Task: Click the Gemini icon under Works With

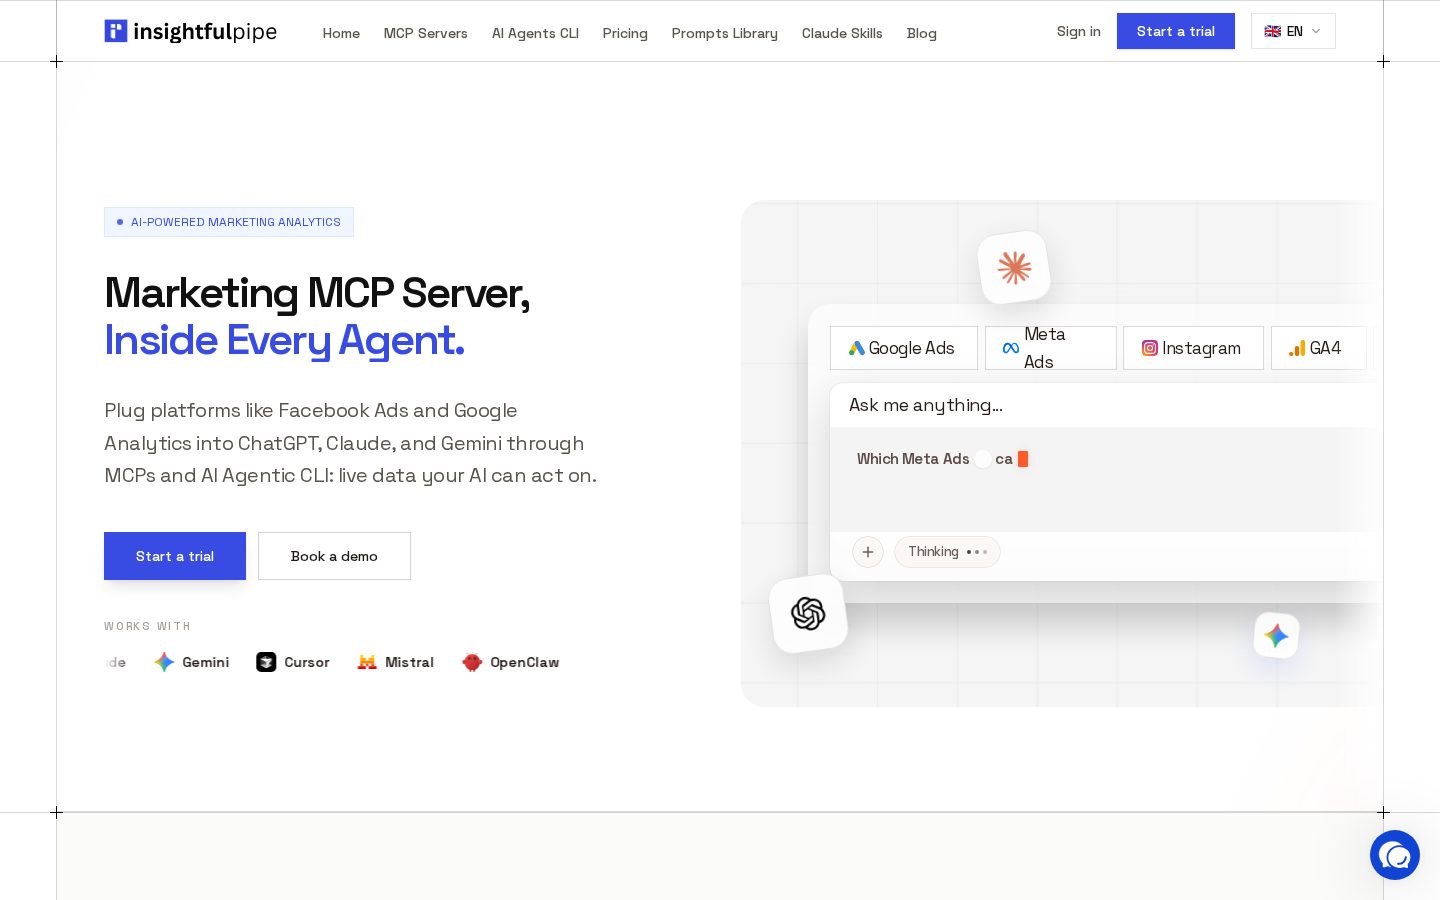Action: click(x=165, y=662)
